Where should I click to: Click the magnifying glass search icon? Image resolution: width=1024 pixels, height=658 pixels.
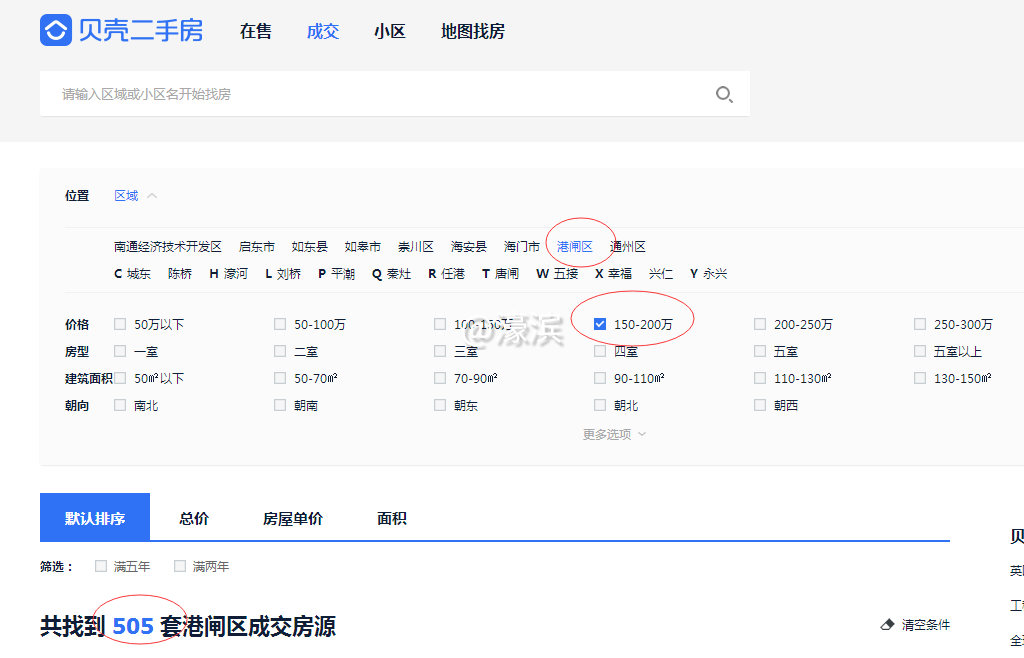pos(724,94)
